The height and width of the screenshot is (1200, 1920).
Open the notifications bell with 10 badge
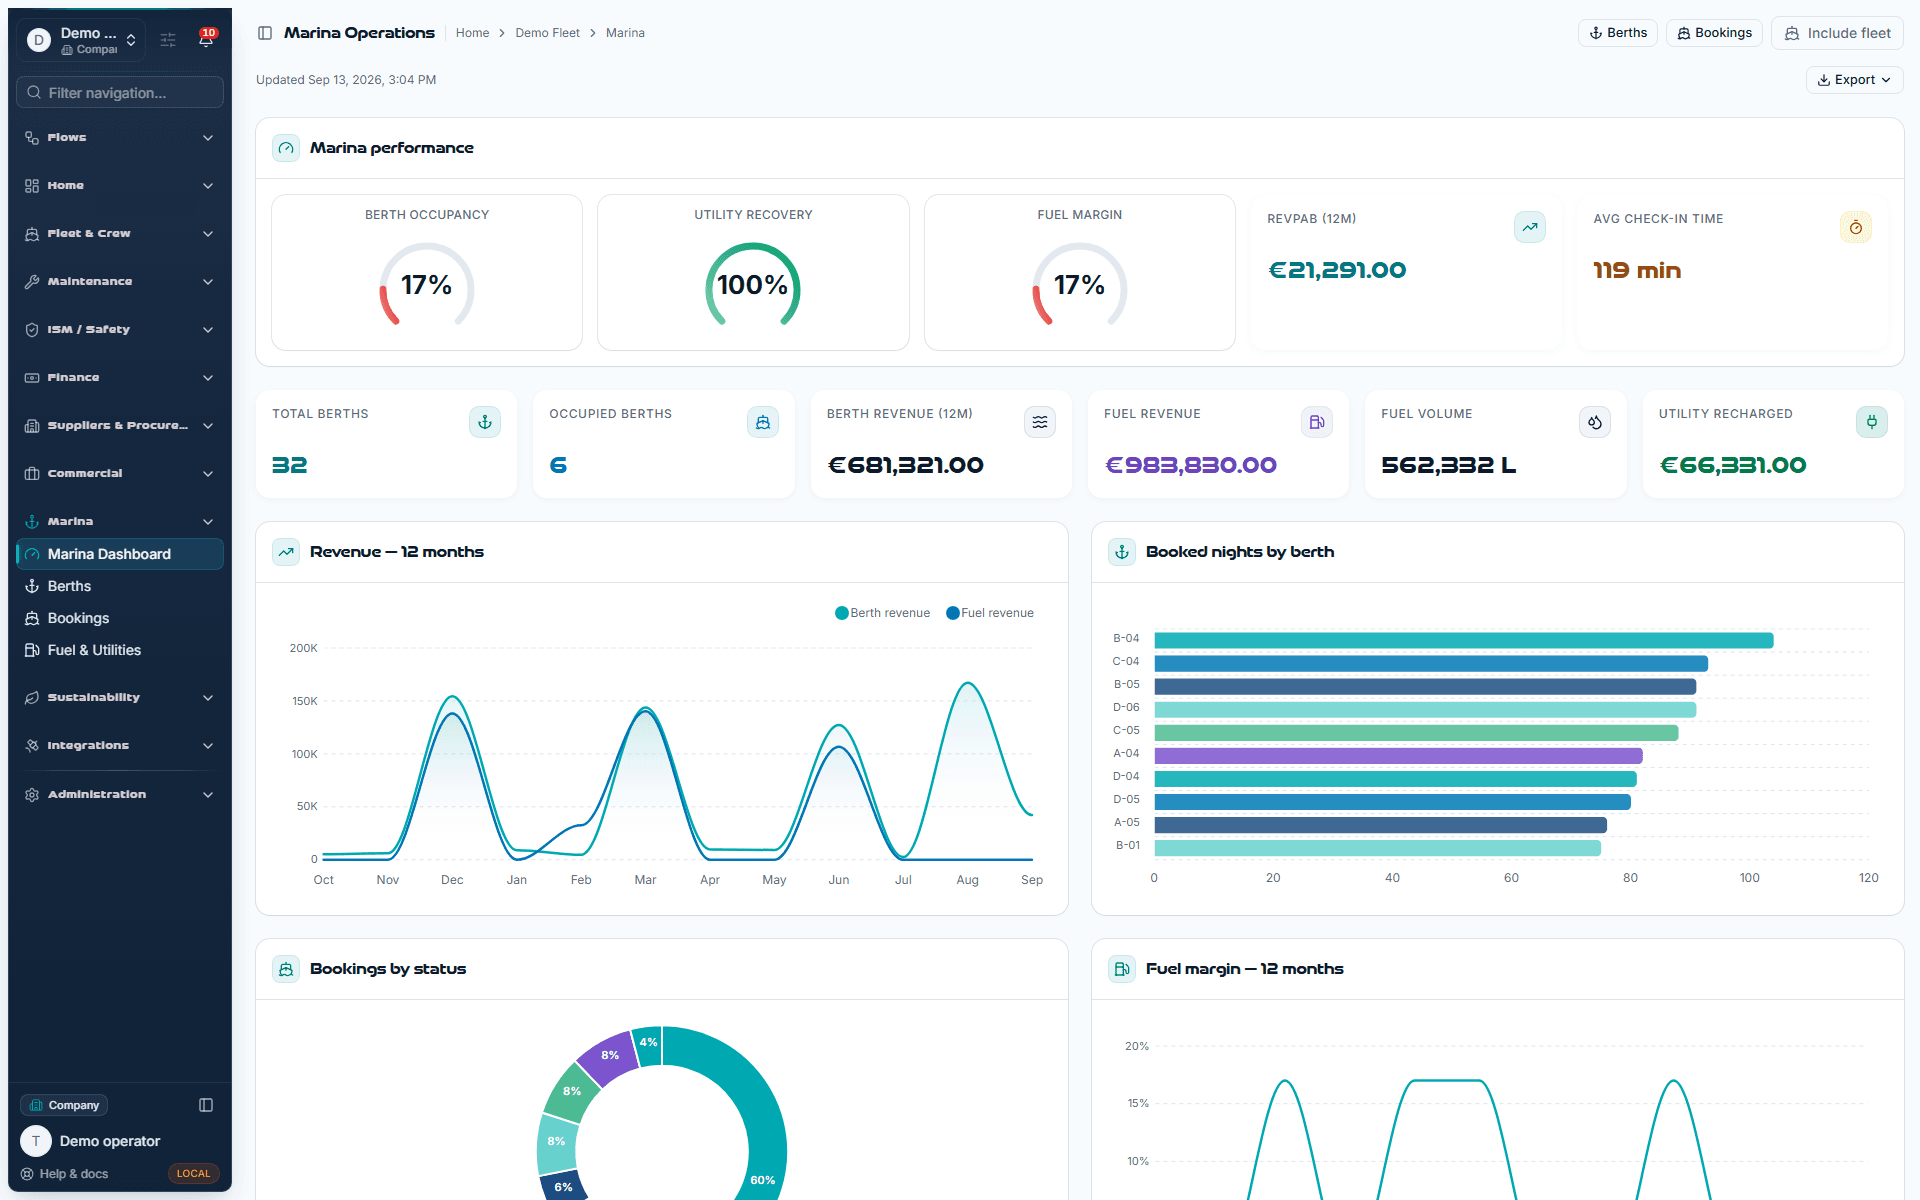click(x=206, y=39)
